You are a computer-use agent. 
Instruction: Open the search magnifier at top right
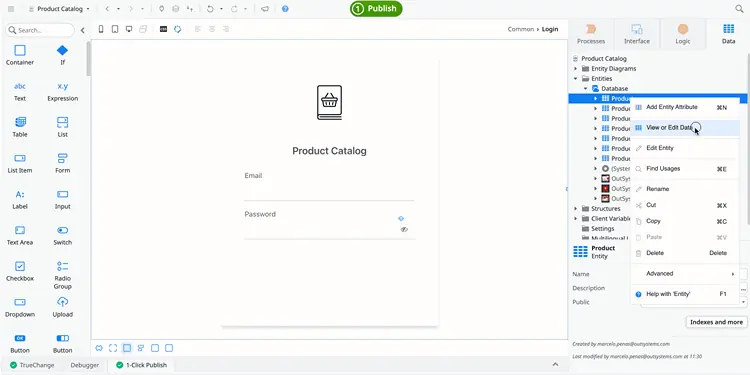[x=739, y=9]
